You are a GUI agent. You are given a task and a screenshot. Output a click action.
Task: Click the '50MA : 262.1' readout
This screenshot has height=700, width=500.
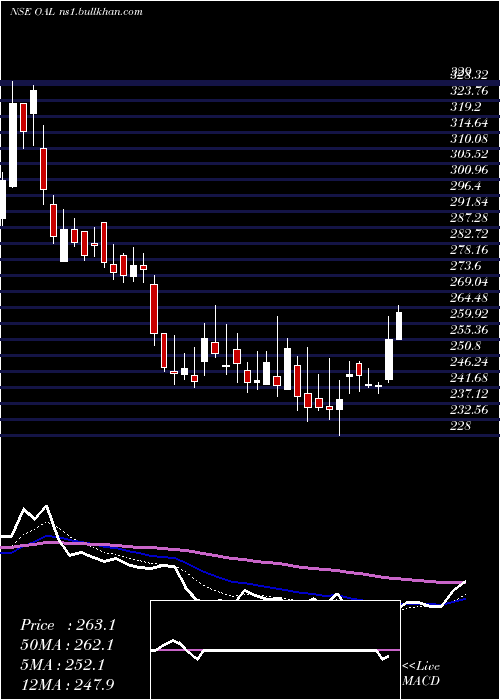click(67, 645)
